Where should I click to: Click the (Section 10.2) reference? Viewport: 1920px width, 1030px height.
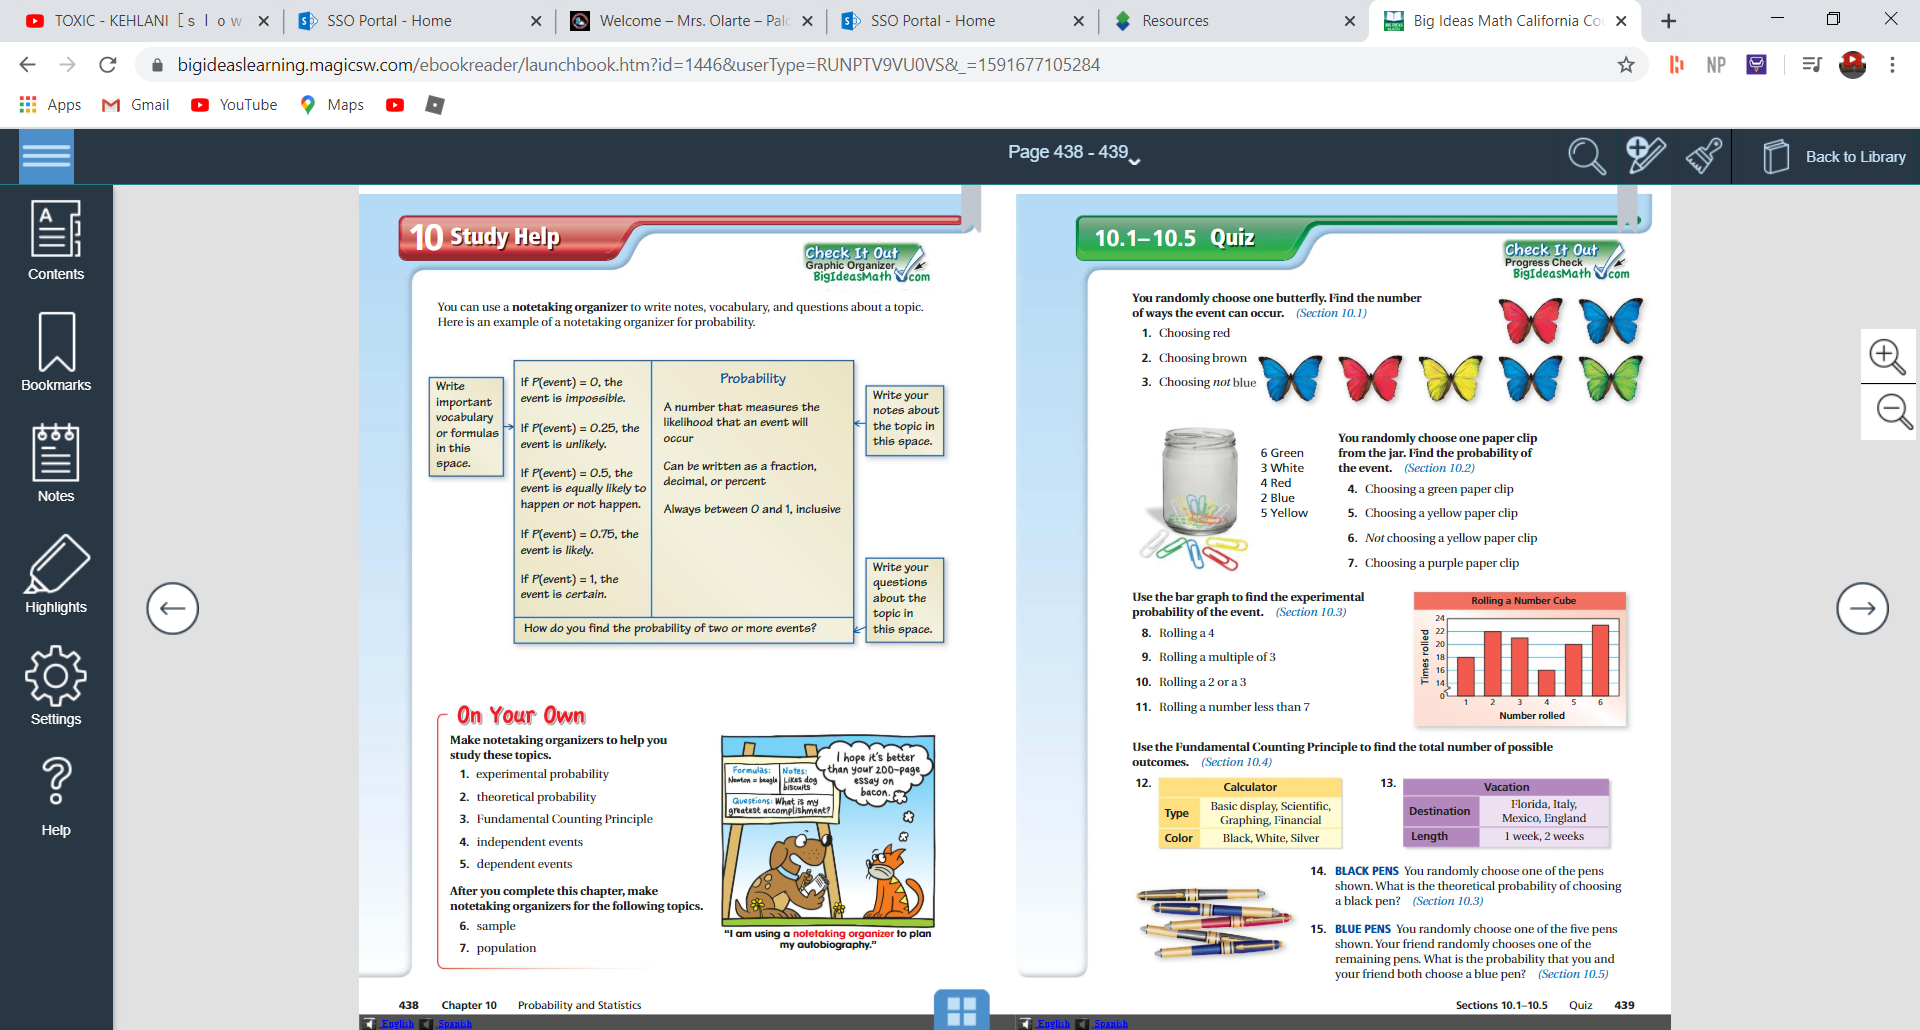click(1439, 468)
